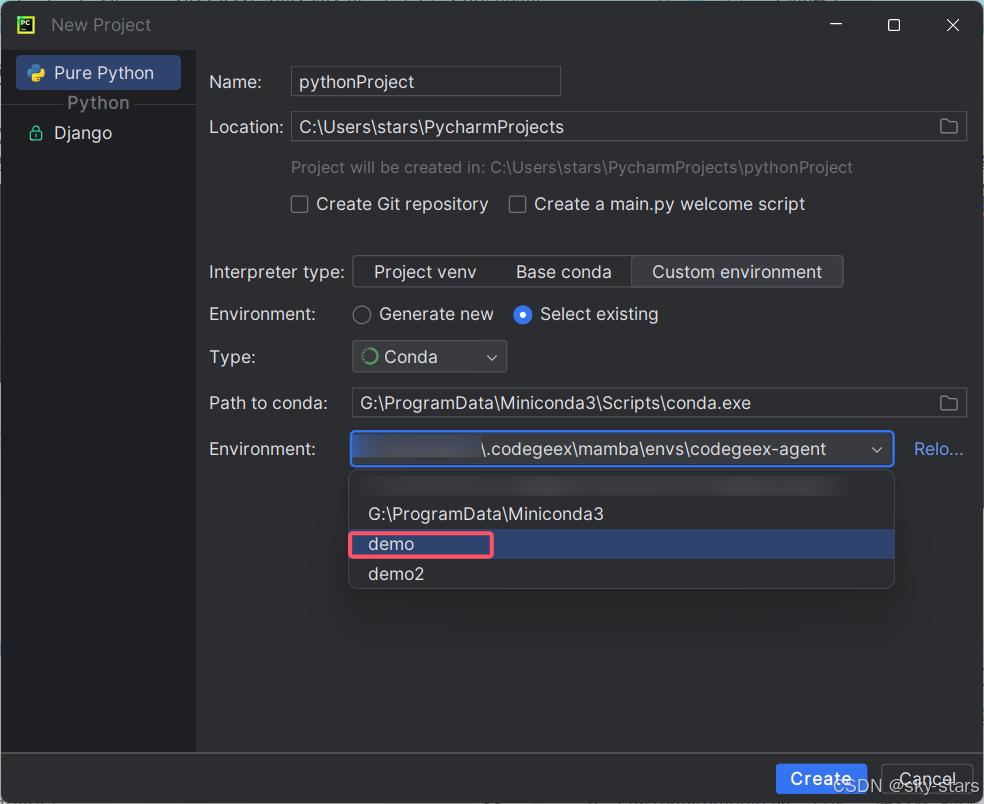
Task: Choose Select existing environment radio button
Action: (523, 314)
